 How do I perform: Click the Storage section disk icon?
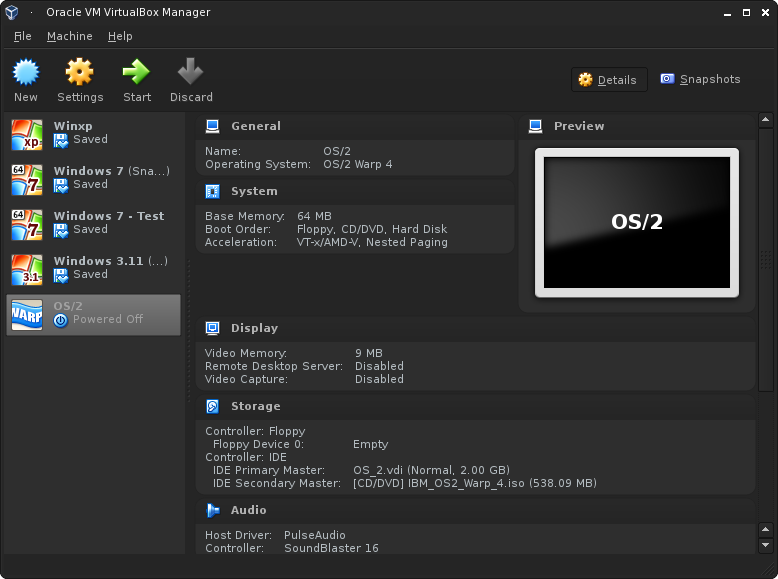(x=212, y=406)
